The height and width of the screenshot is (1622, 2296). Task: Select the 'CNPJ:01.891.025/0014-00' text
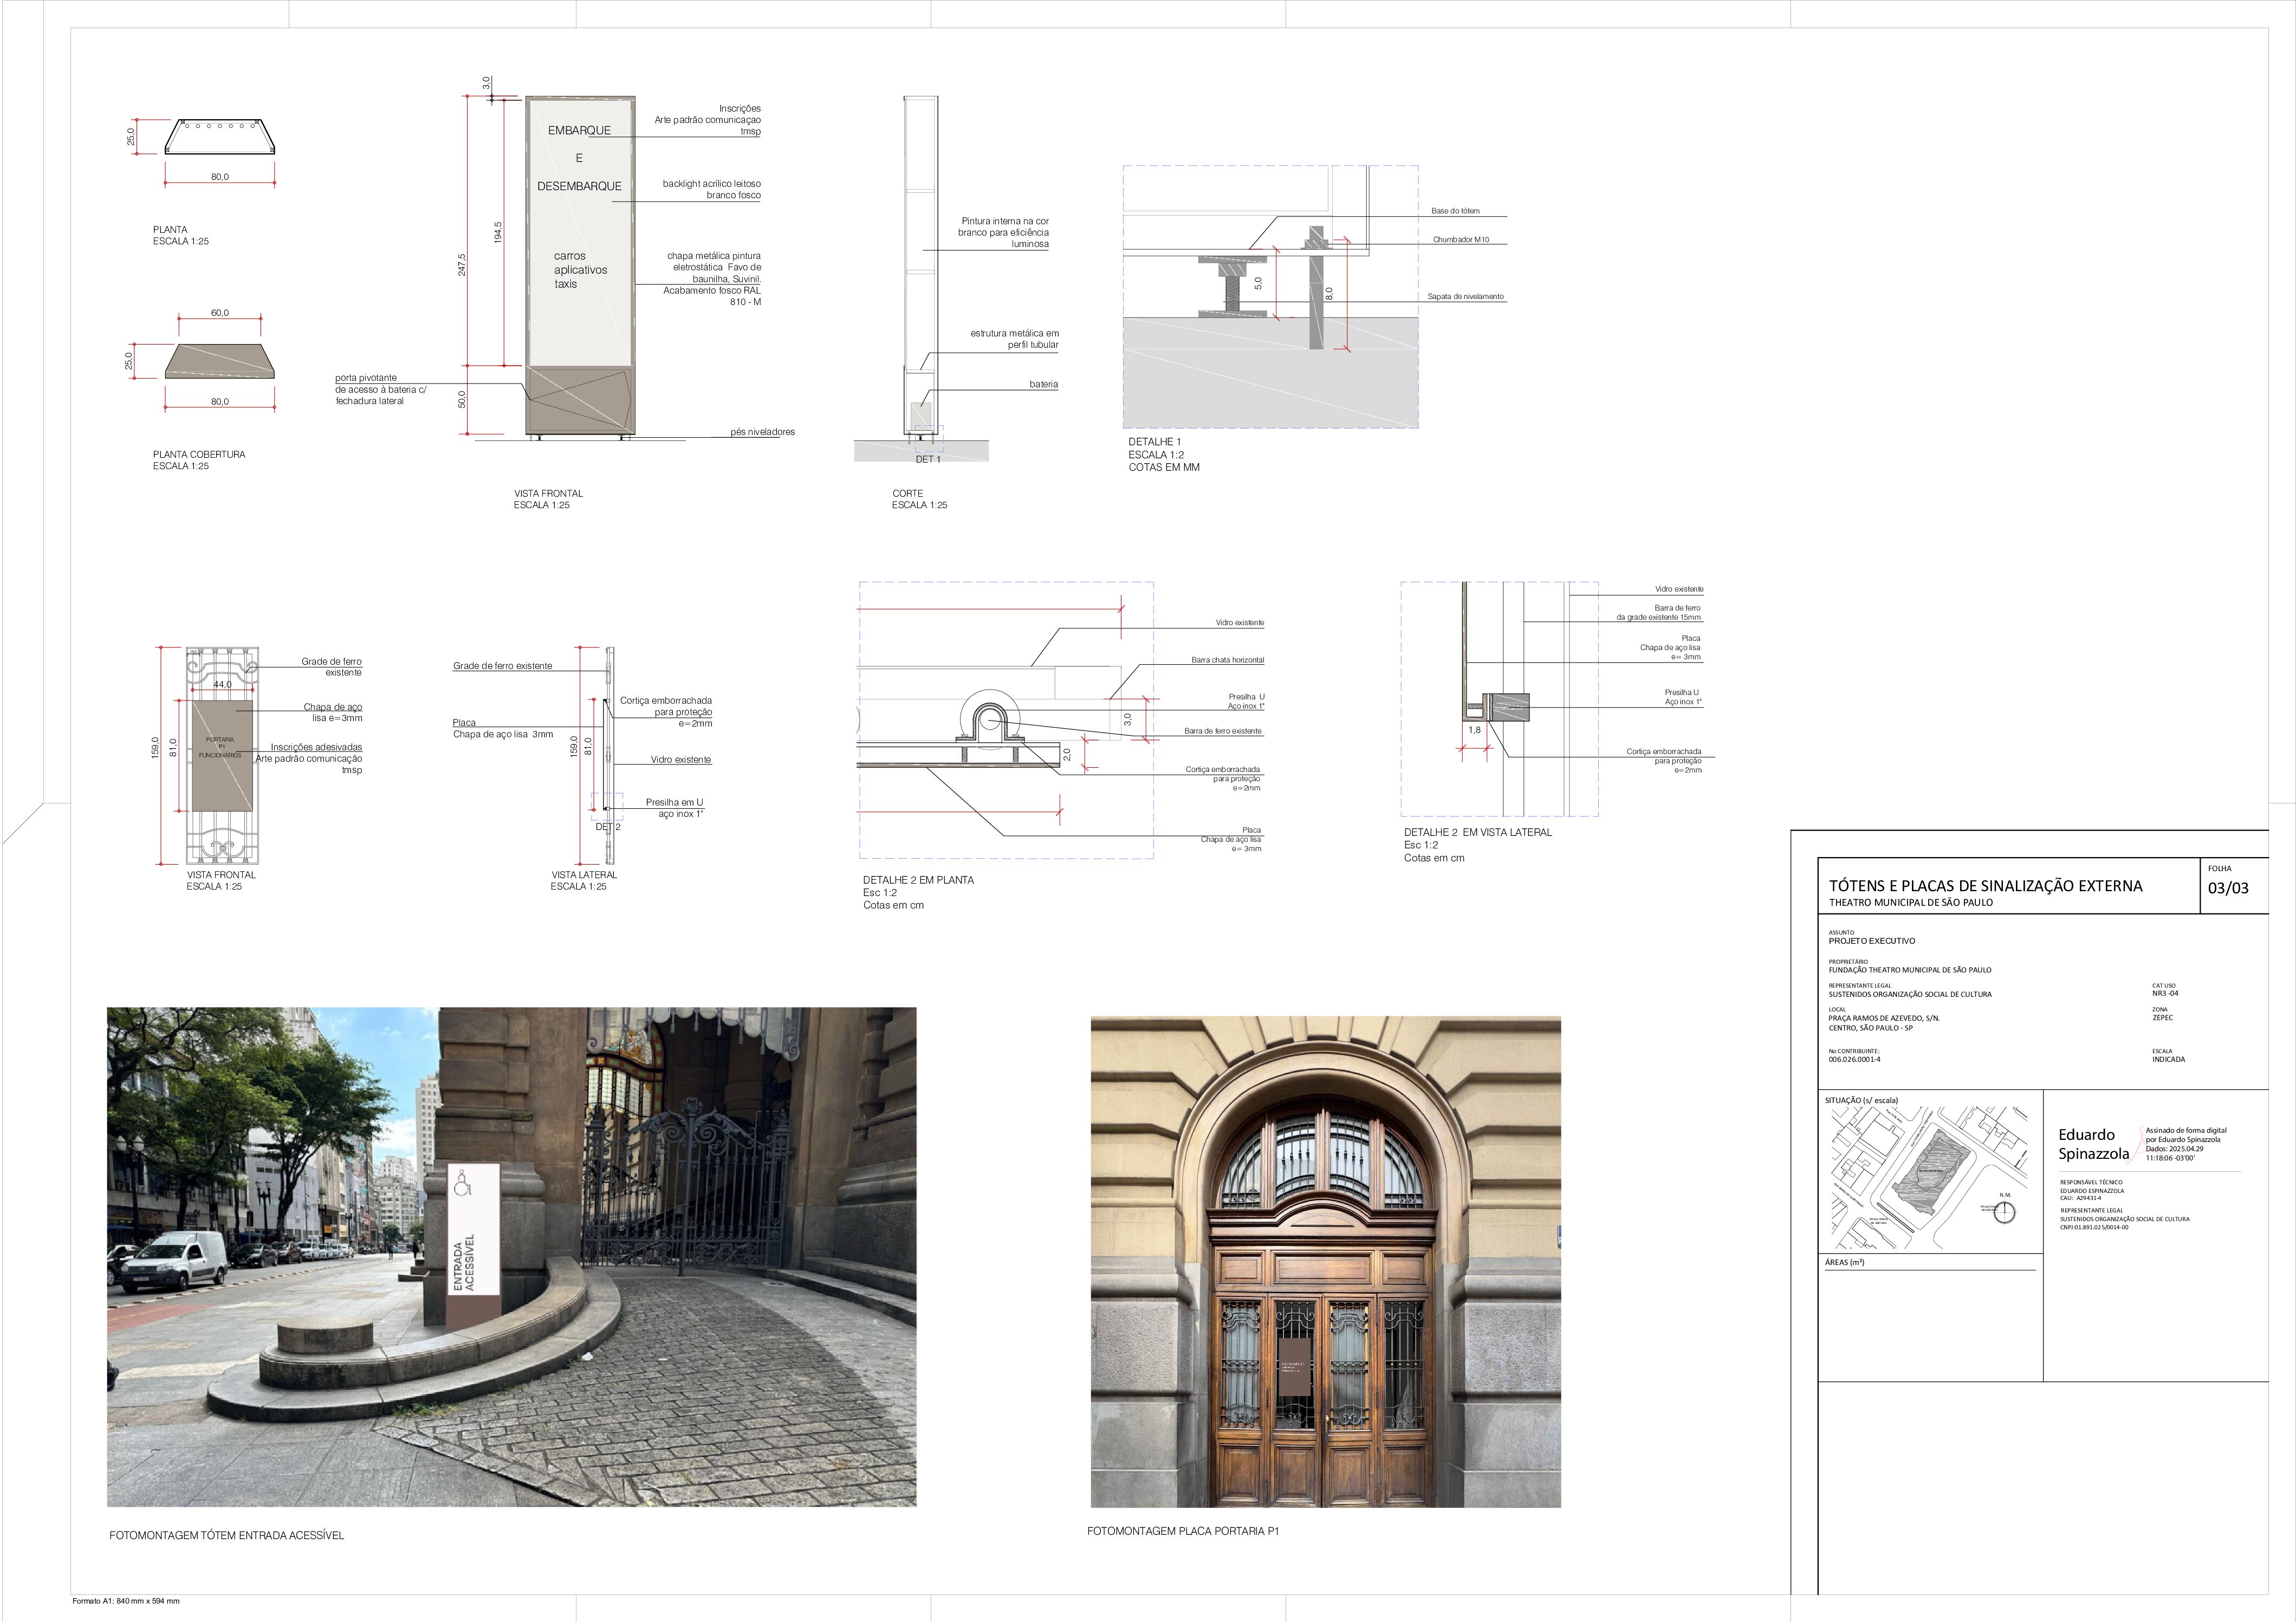(x=2094, y=1227)
